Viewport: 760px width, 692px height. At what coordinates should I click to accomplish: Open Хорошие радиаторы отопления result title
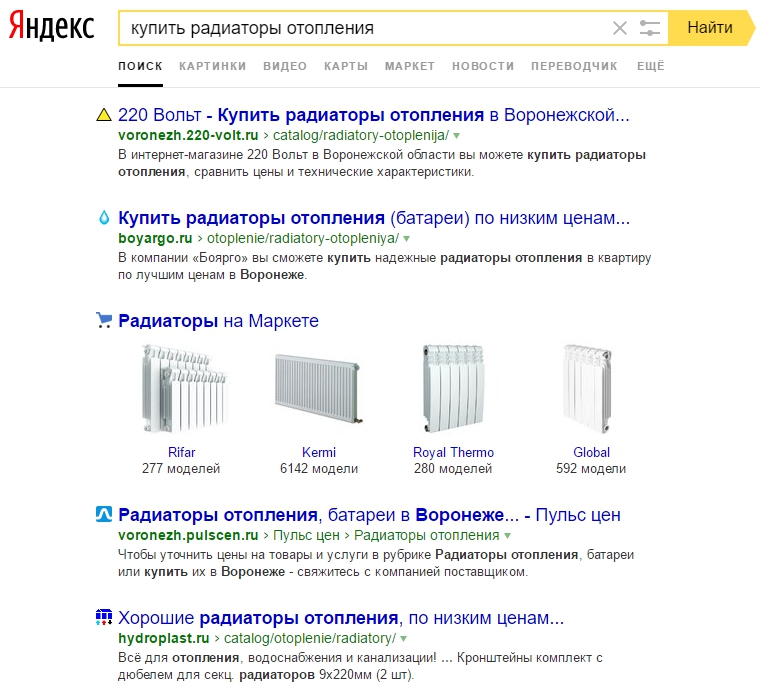(341, 618)
